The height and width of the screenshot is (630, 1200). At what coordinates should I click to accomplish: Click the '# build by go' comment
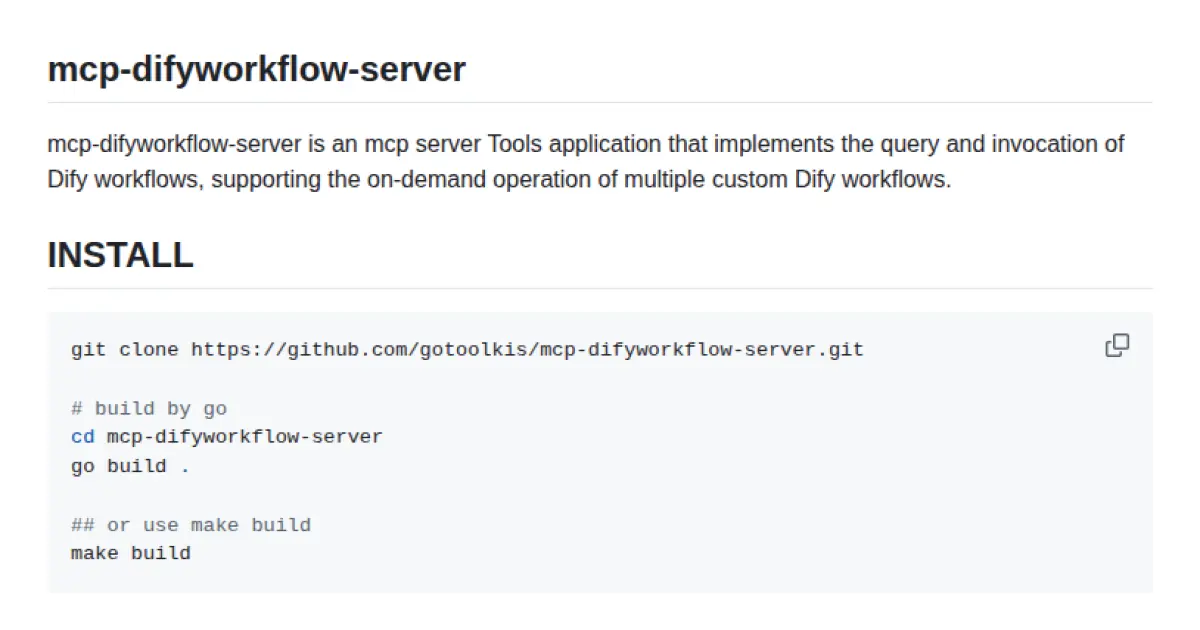pos(149,408)
